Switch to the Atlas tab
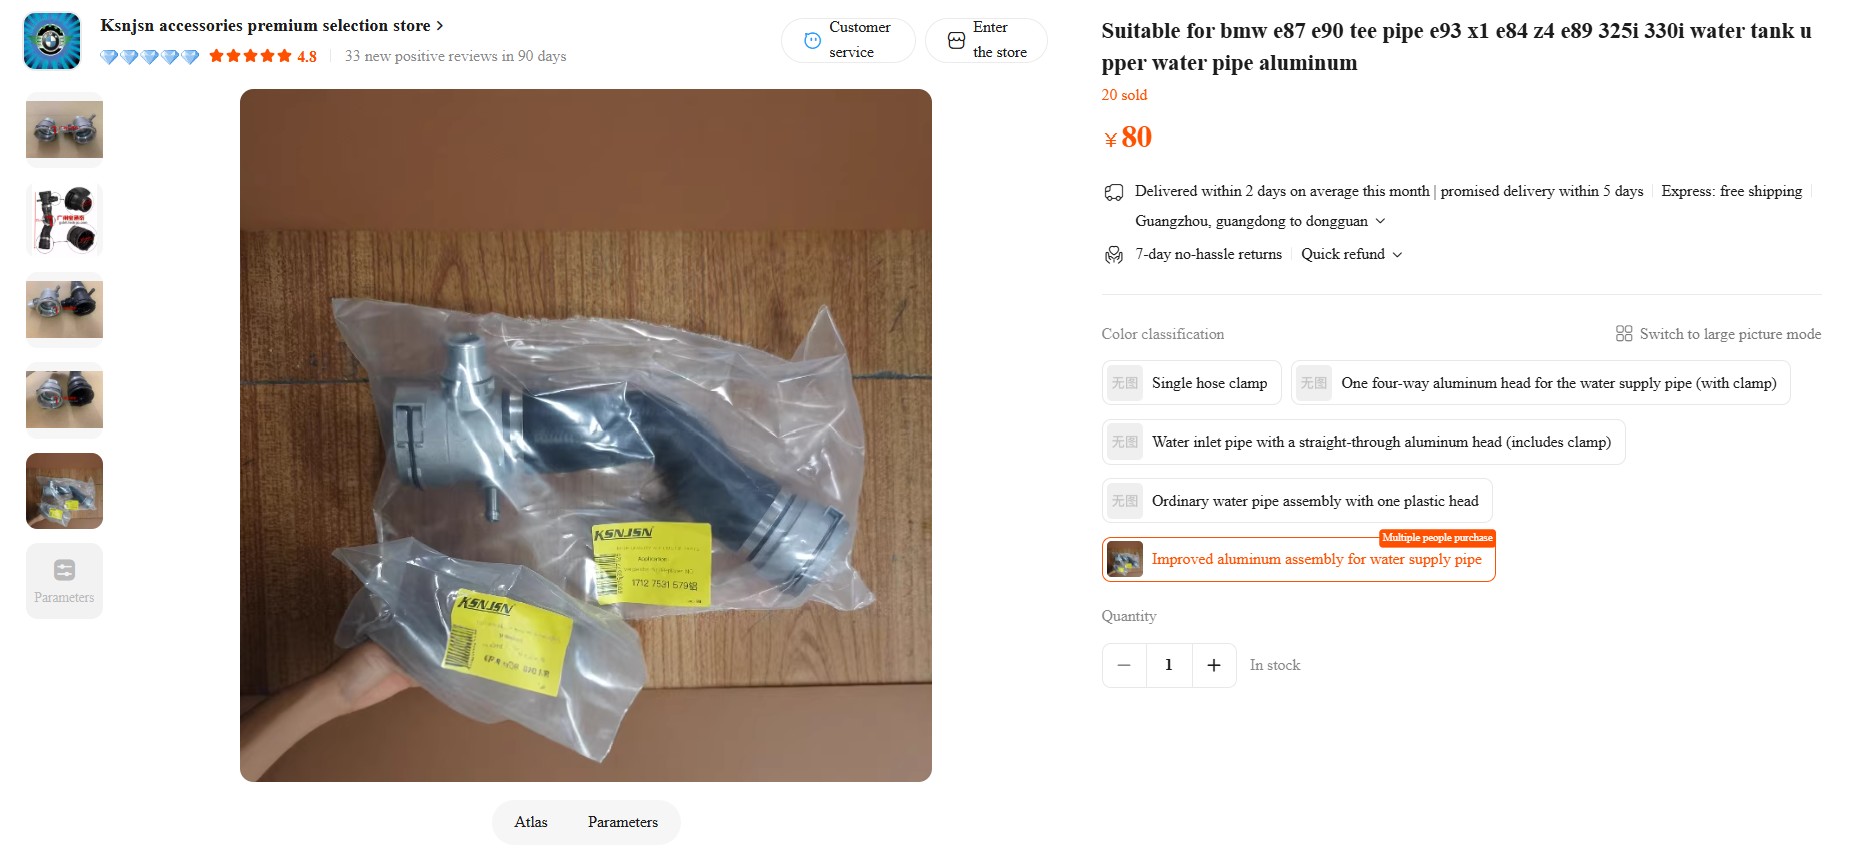The height and width of the screenshot is (860, 1860). (x=531, y=822)
